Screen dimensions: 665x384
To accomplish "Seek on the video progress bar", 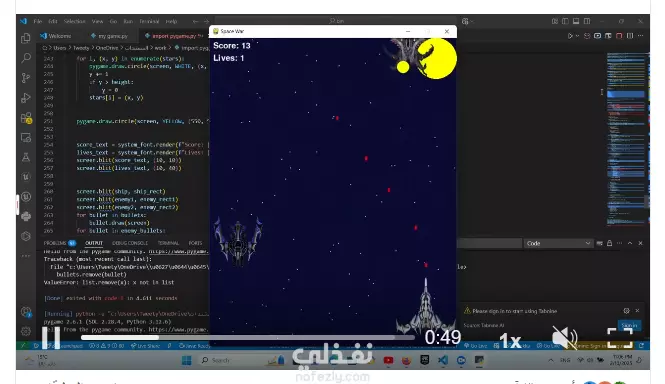I will (248, 337).
